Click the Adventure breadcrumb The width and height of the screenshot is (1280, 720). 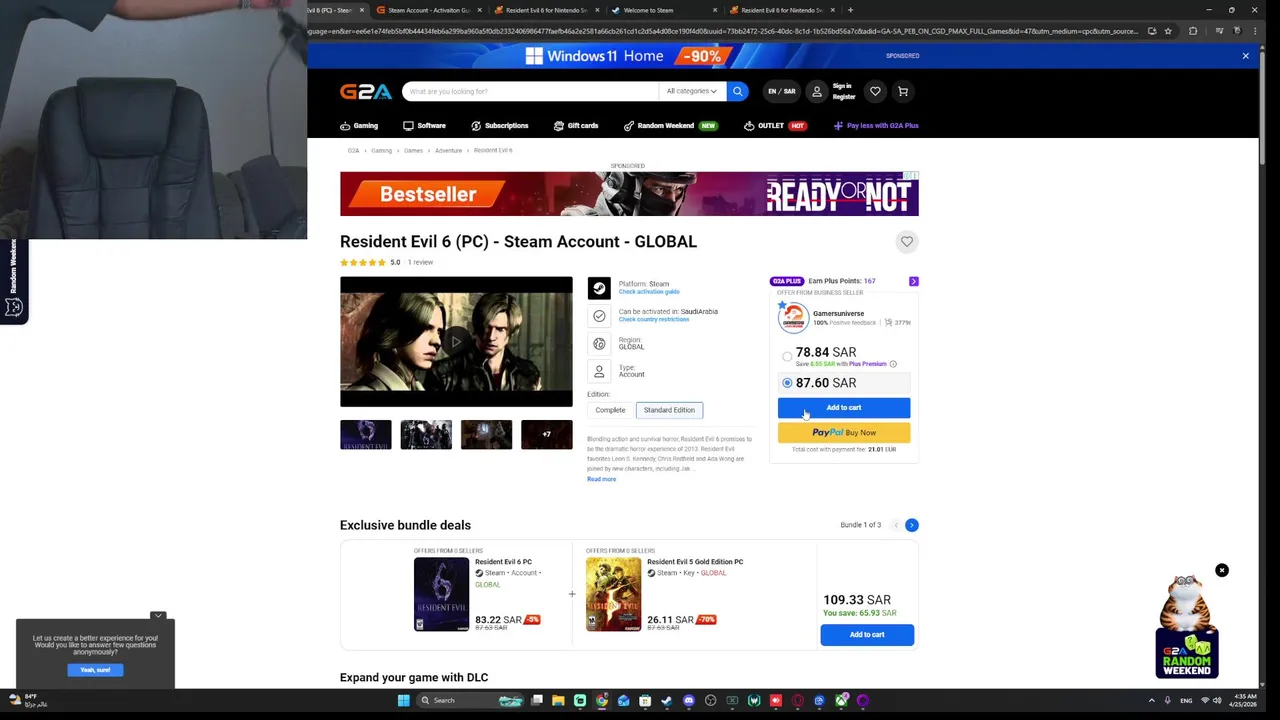pyautogui.click(x=448, y=151)
